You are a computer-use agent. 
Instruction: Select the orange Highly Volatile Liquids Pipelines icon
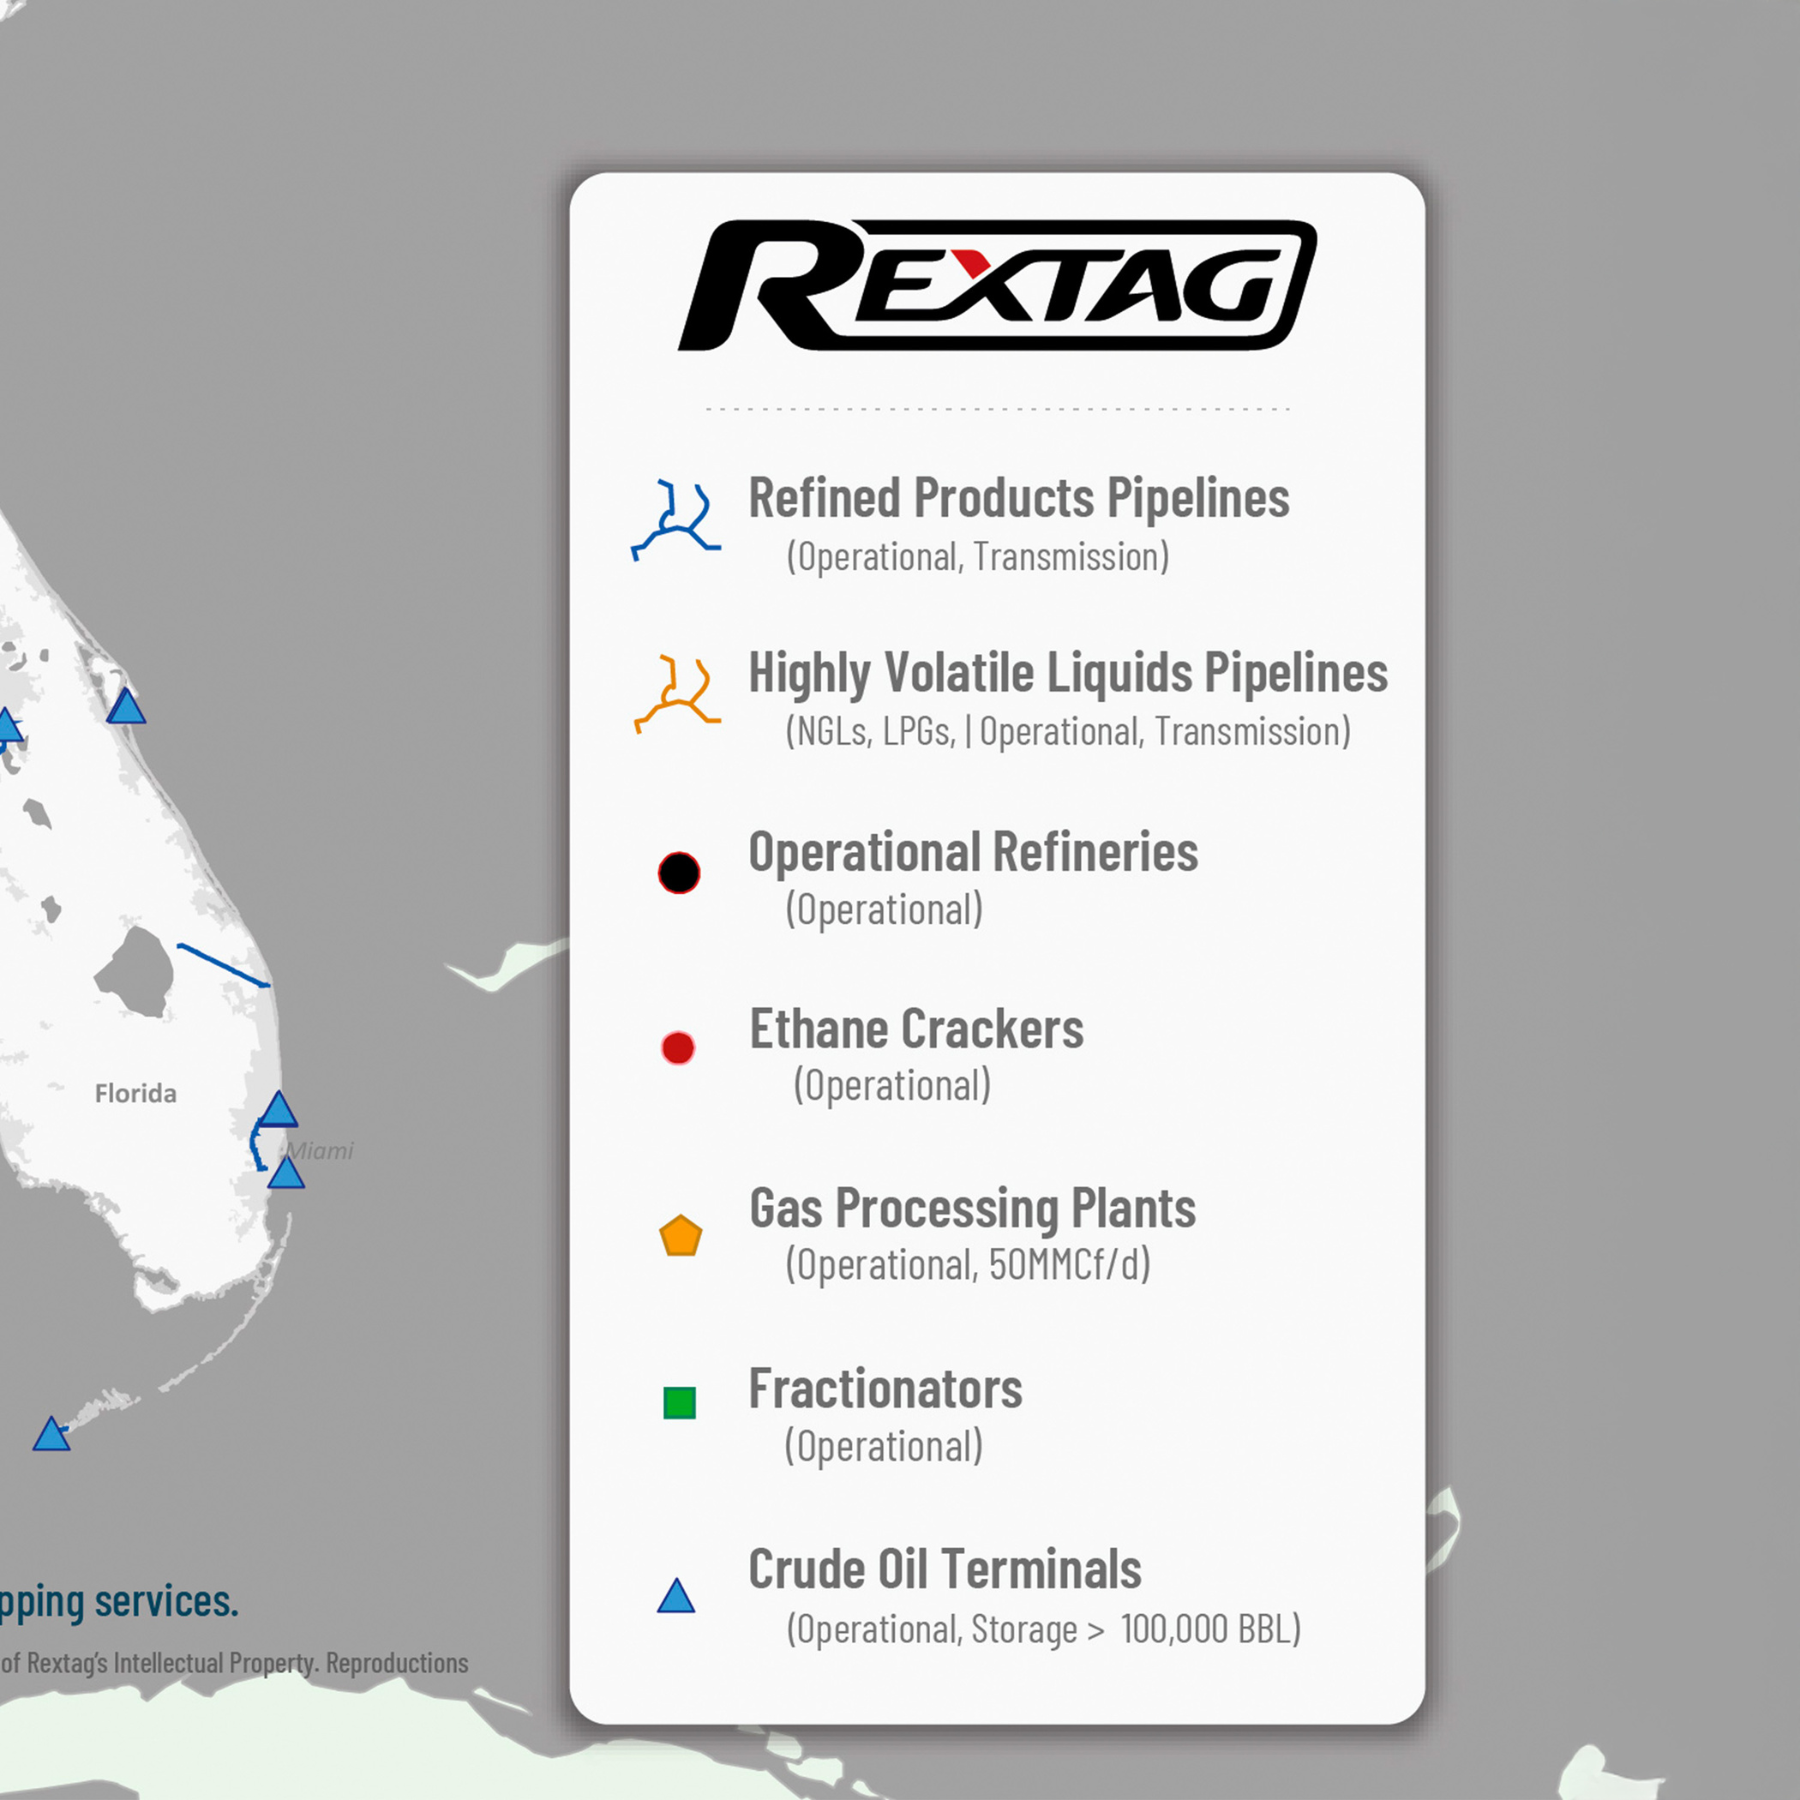(677, 694)
